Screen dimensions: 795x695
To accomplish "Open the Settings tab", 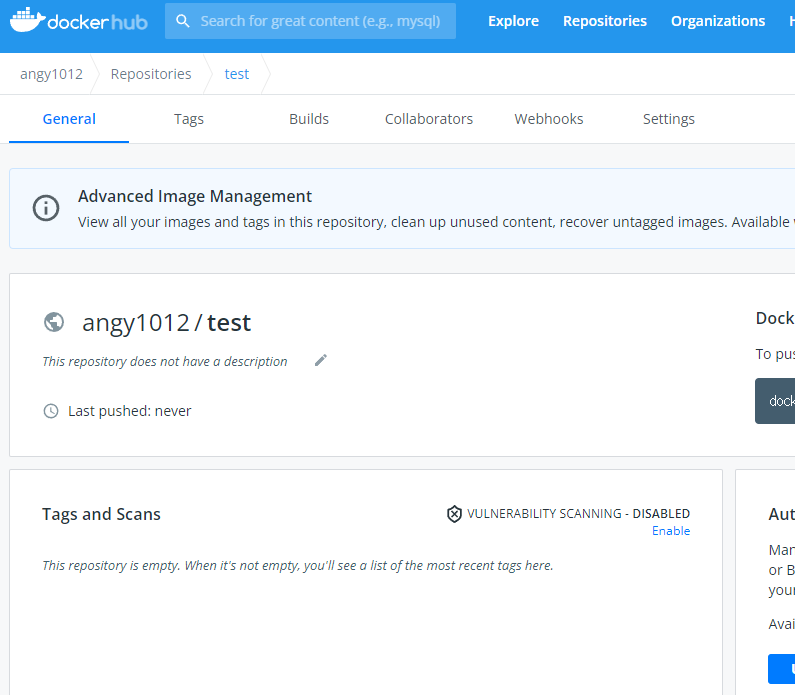I will tap(668, 119).
